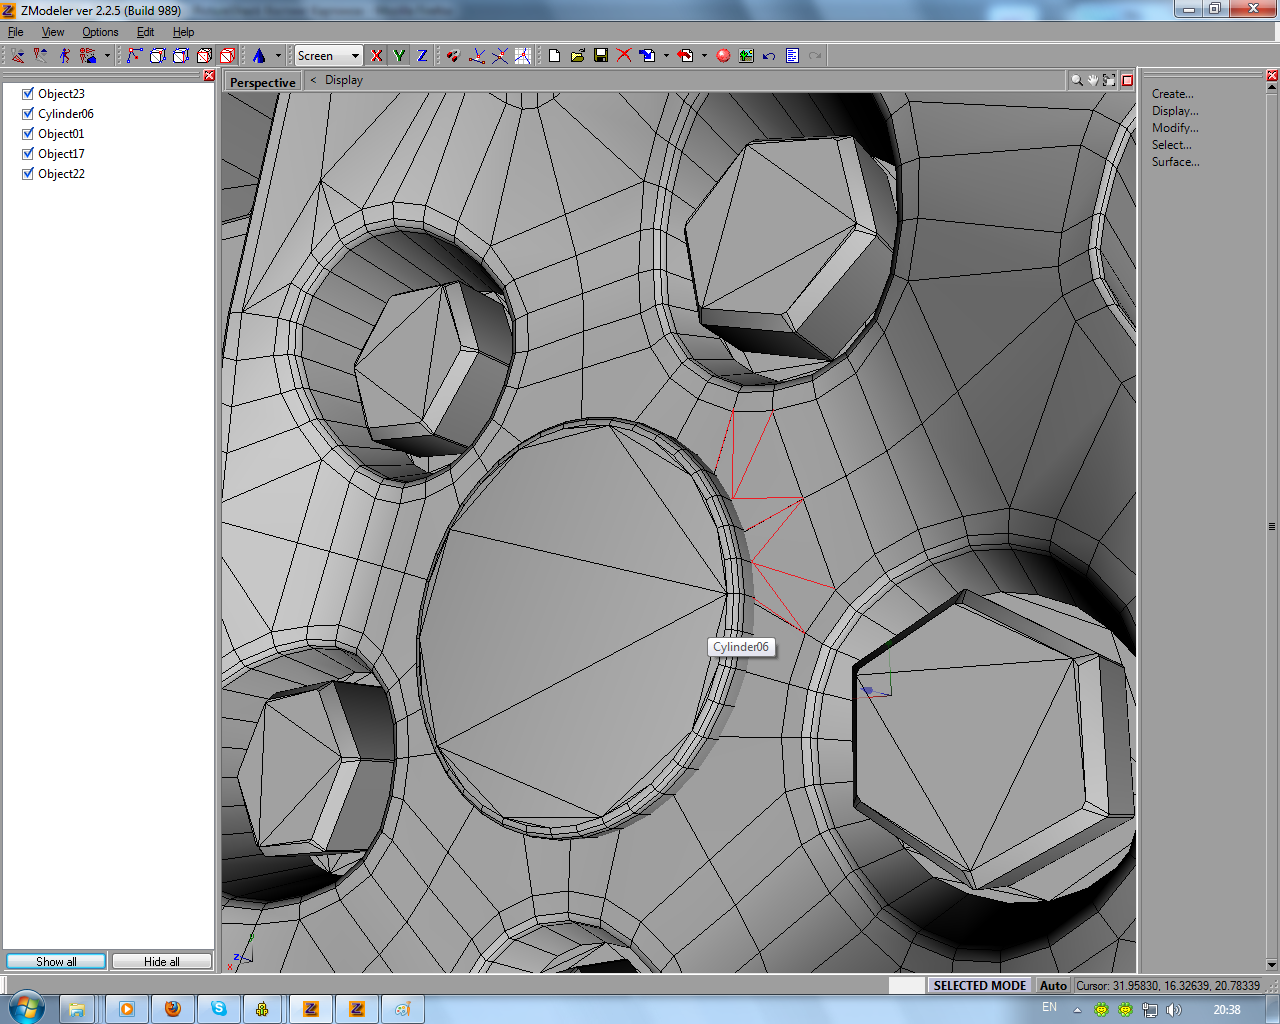Open the texture browser icon
Screen dimensions: 1280x1024
pyautogui.click(x=746, y=56)
